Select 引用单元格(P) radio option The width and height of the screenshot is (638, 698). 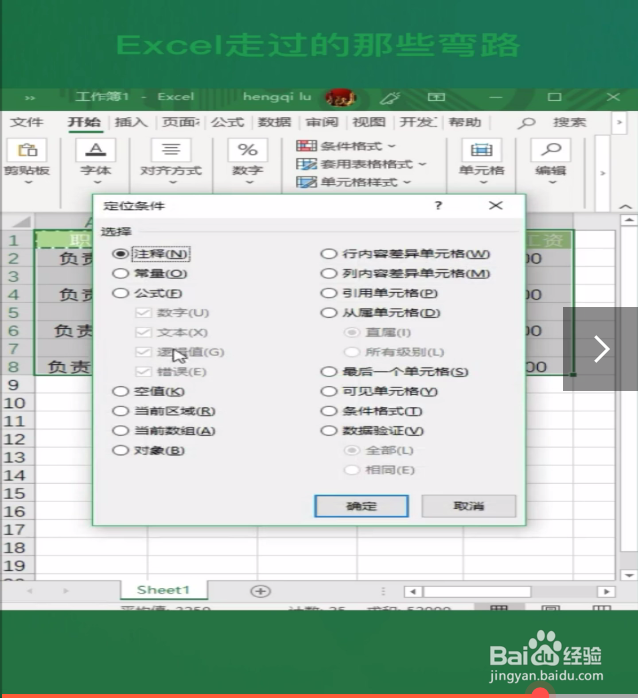pos(329,293)
